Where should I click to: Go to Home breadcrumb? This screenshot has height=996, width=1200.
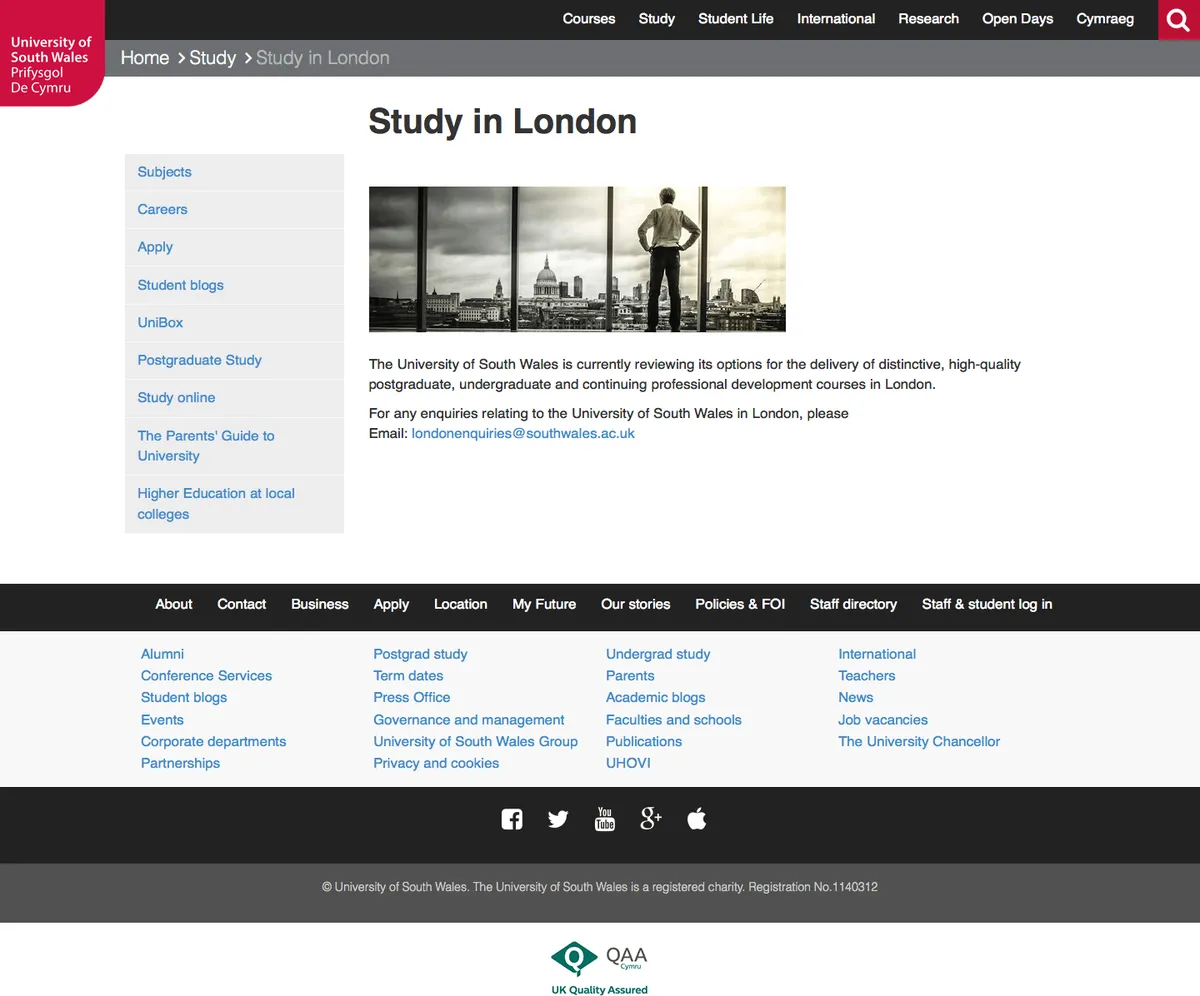coord(145,58)
